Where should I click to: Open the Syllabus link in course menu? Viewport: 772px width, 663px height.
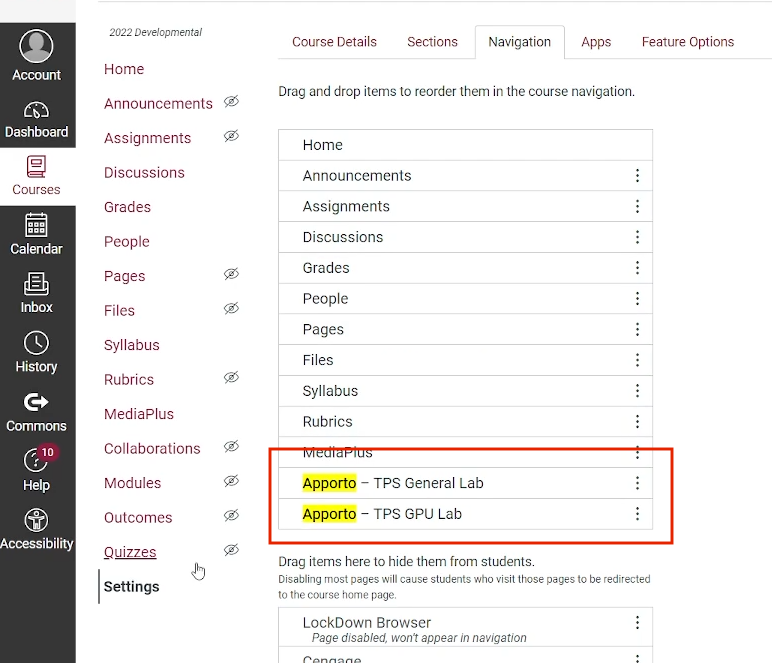coord(131,345)
